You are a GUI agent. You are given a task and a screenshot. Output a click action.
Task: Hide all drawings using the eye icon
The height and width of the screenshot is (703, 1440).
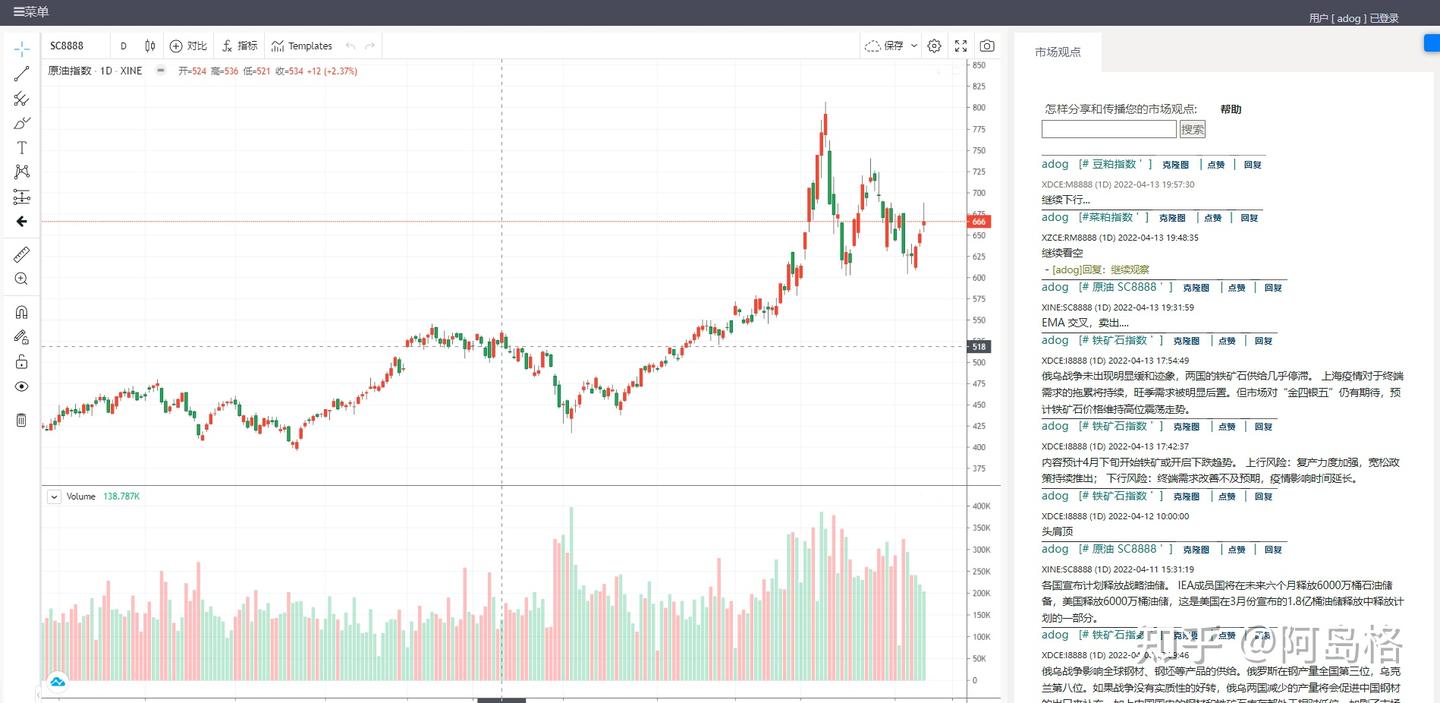[22, 386]
